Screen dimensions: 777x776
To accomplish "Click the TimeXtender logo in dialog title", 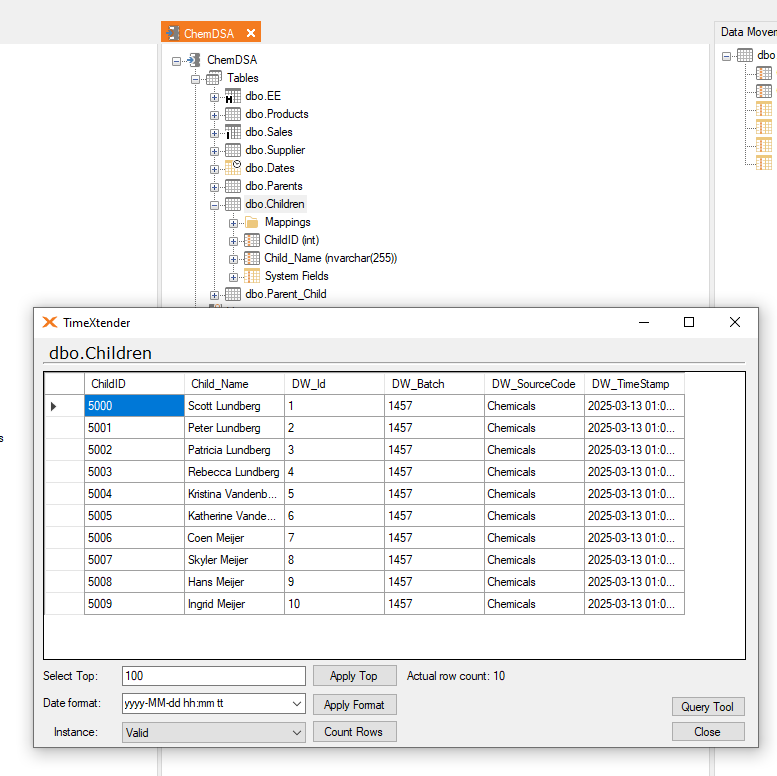I will 50,323.
